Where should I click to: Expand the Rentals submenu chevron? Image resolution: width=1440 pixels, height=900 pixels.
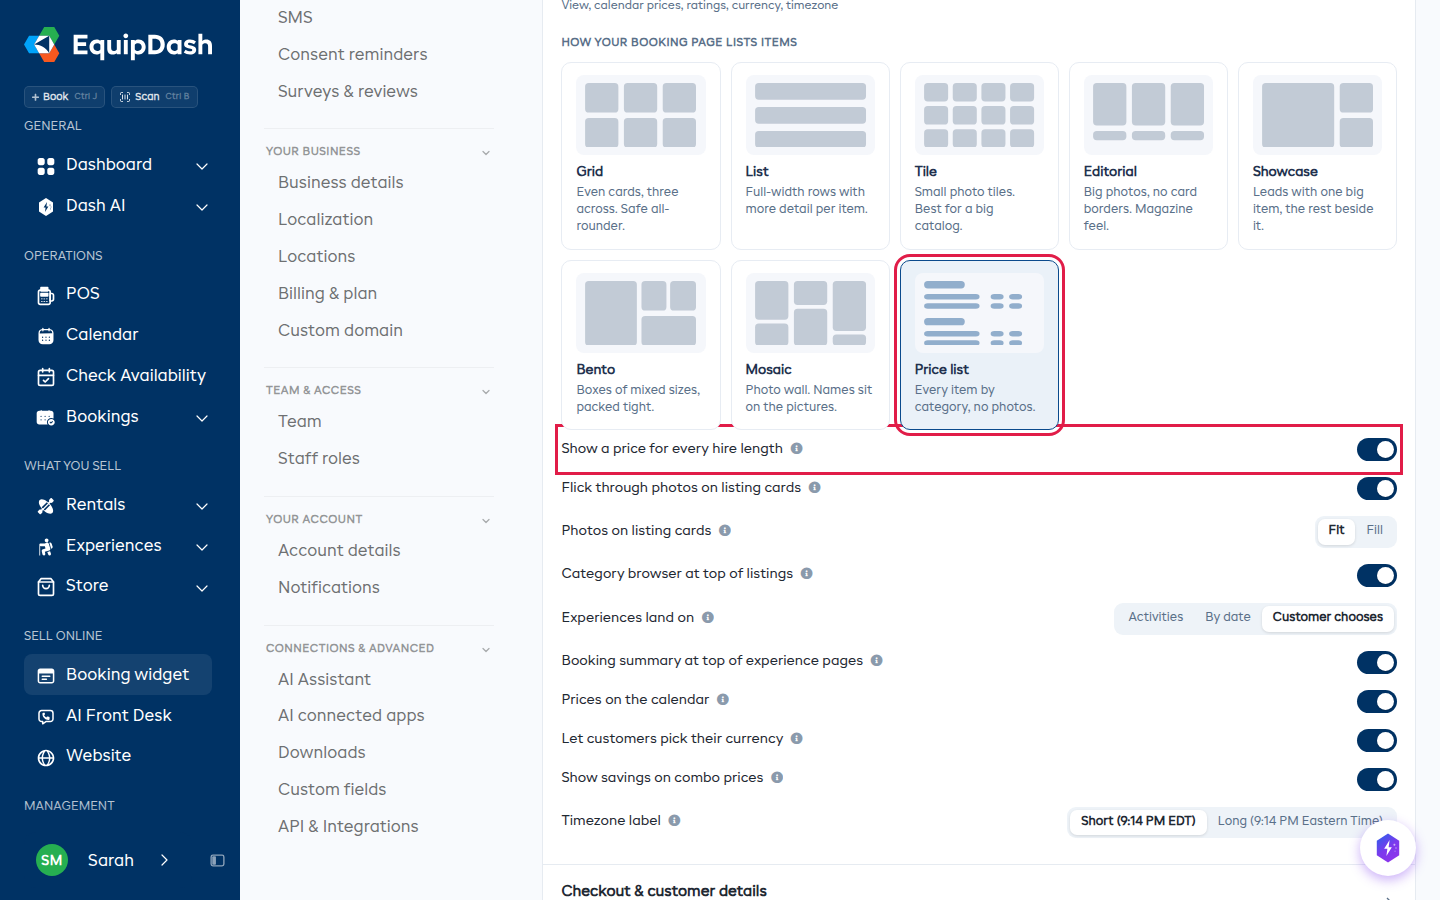[x=202, y=506]
